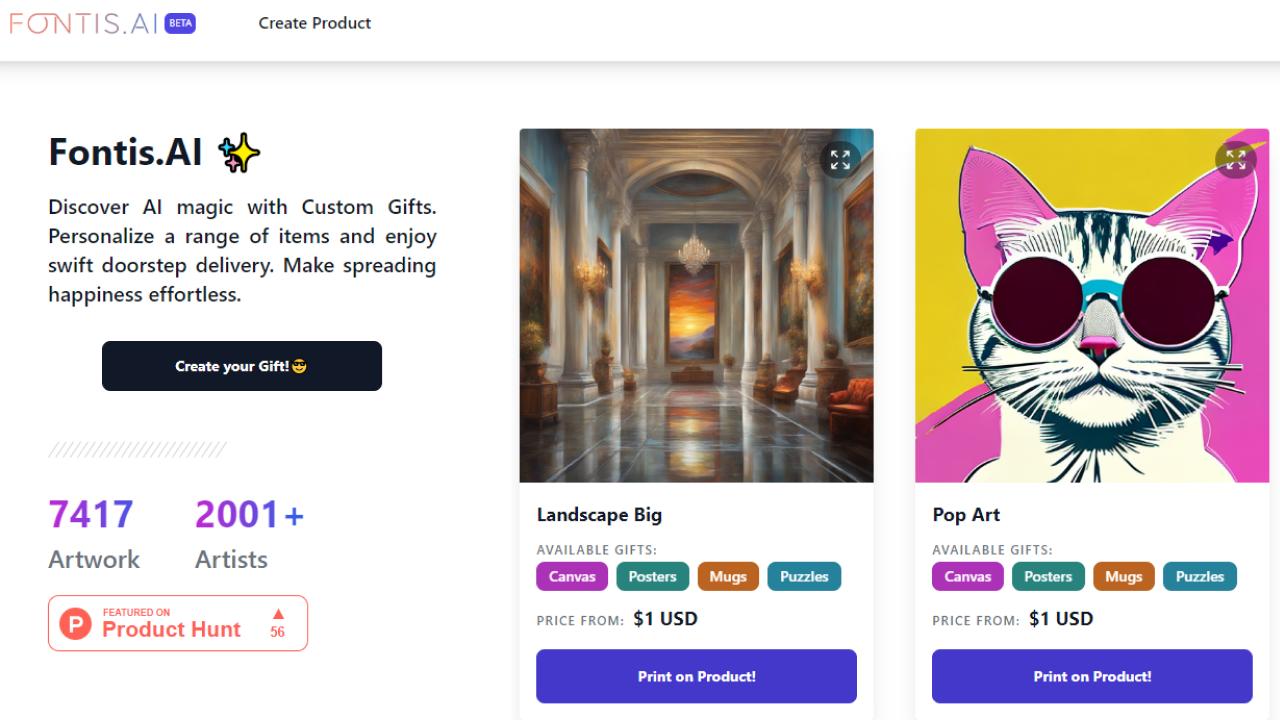Choose Canvas tag under Pop Art
Image resolution: width=1280 pixels, height=720 pixels.
(968, 576)
